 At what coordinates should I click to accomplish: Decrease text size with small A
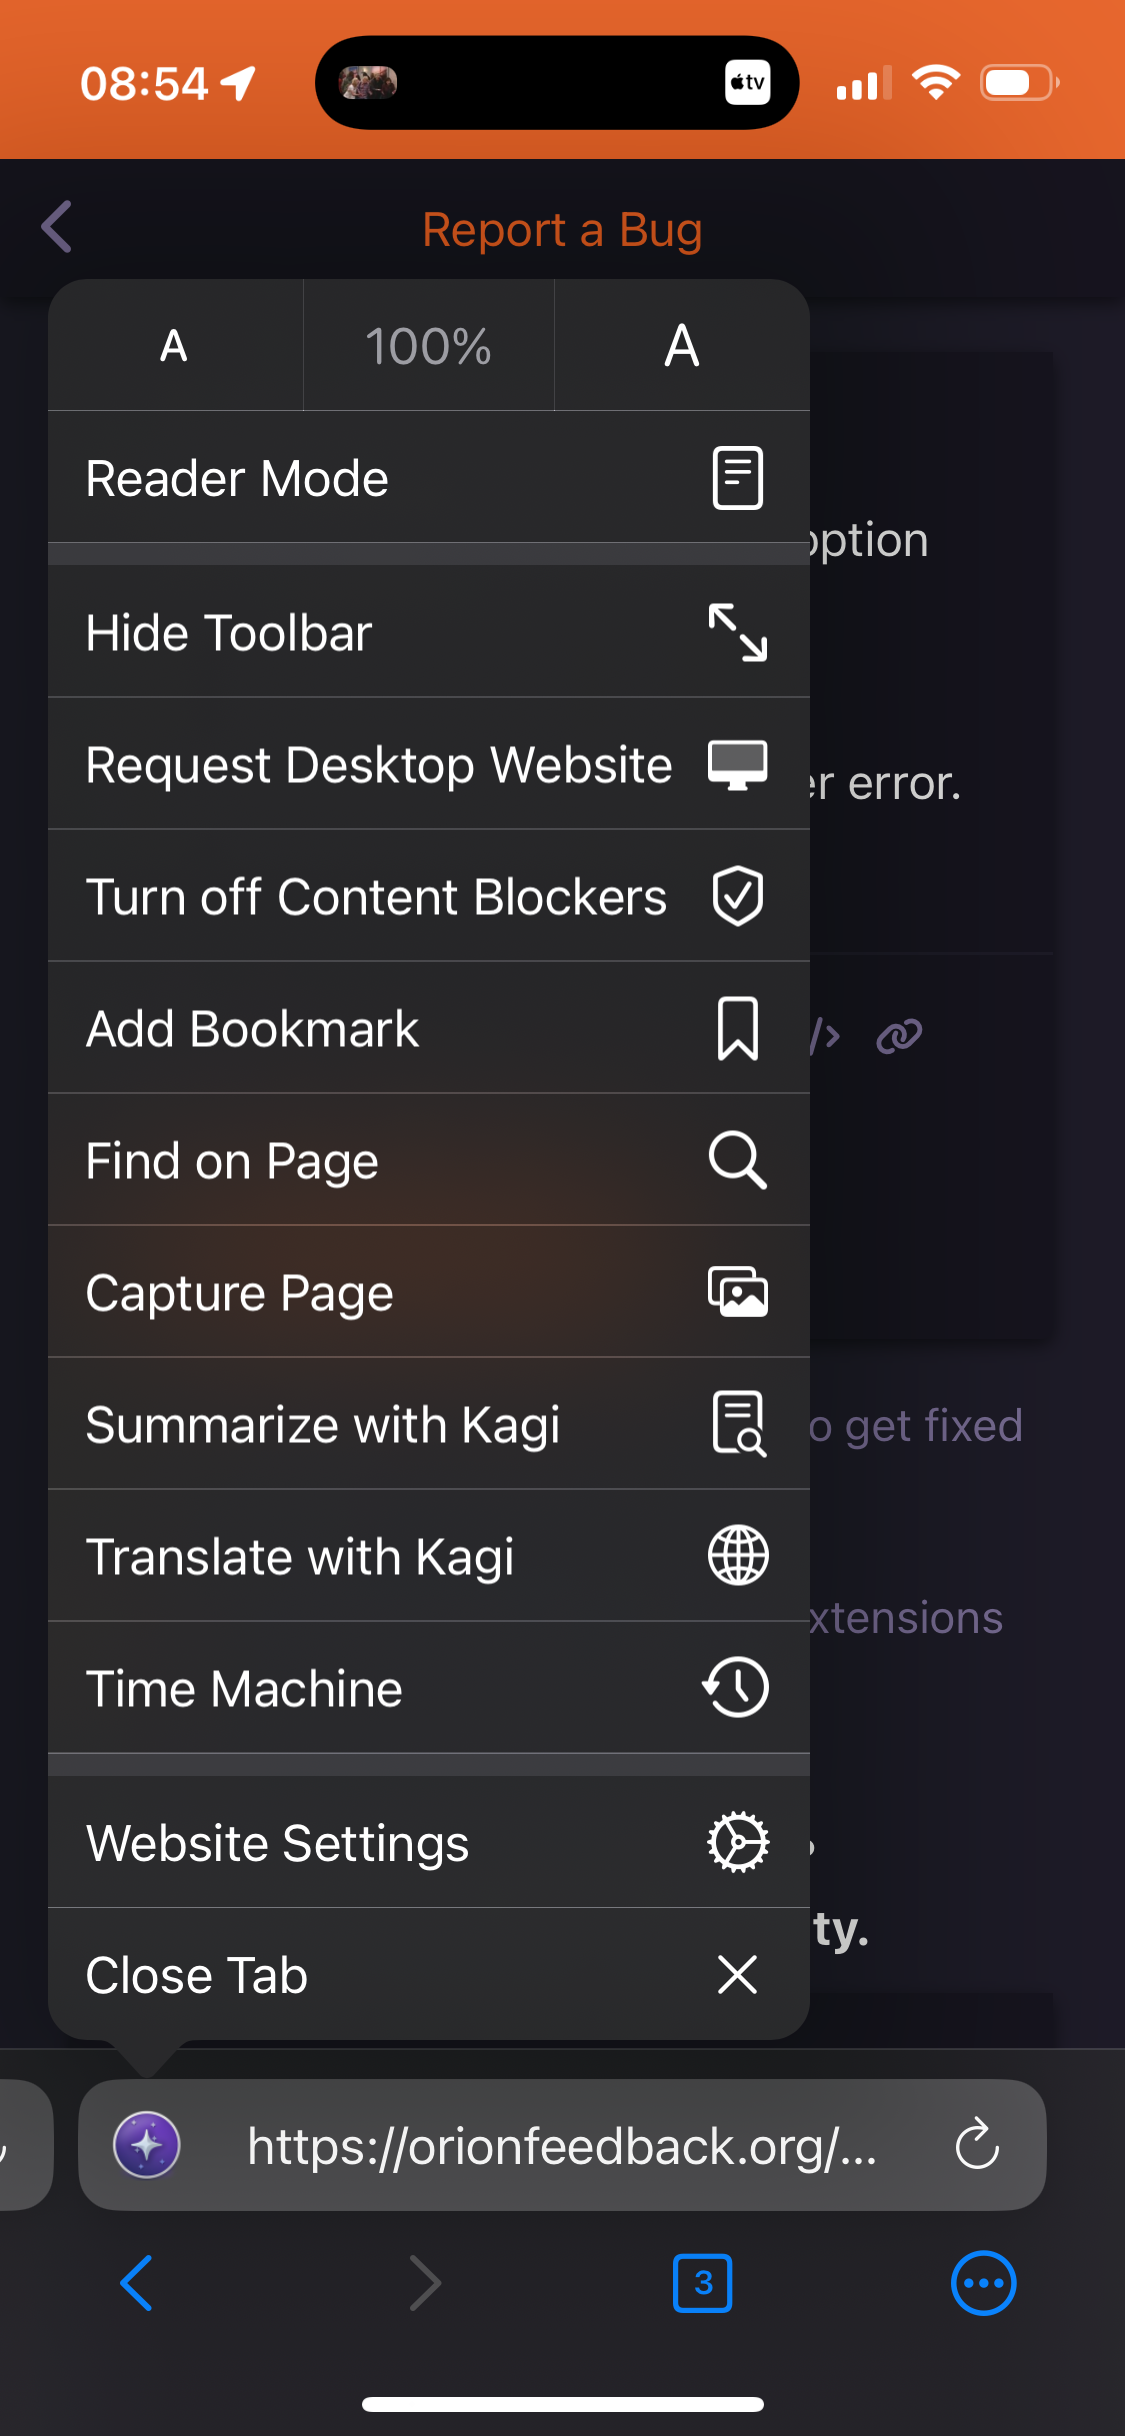pos(174,346)
